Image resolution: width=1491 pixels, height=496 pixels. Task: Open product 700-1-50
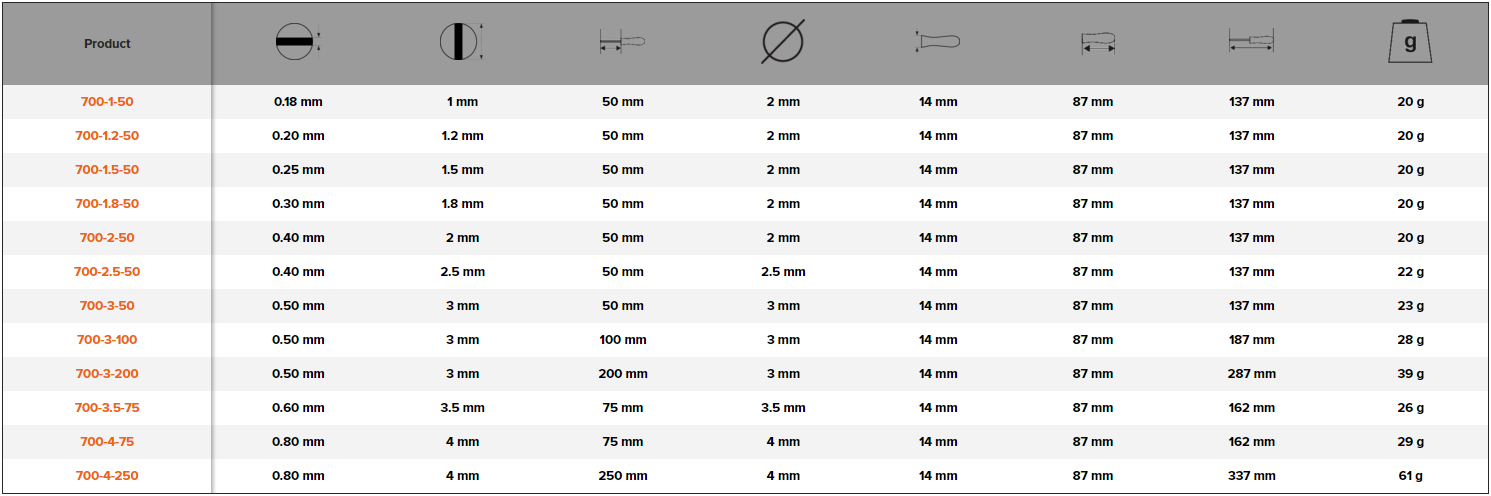pyautogui.click(x=107, y=102)
